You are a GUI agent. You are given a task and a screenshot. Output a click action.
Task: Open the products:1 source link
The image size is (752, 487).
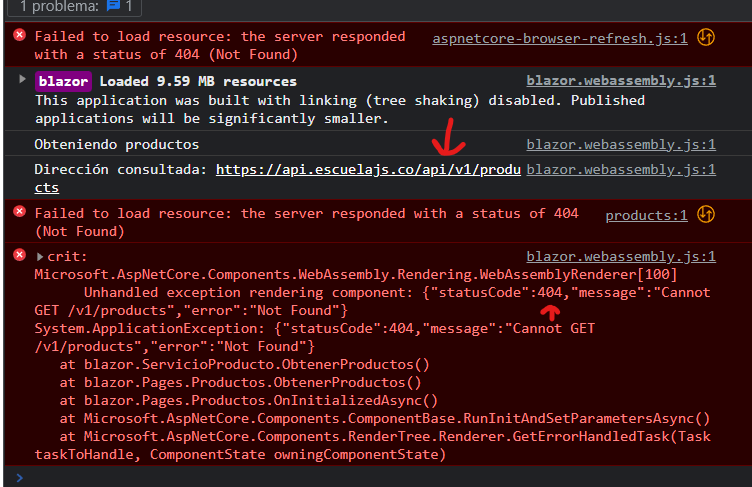(x=646, y=215)
